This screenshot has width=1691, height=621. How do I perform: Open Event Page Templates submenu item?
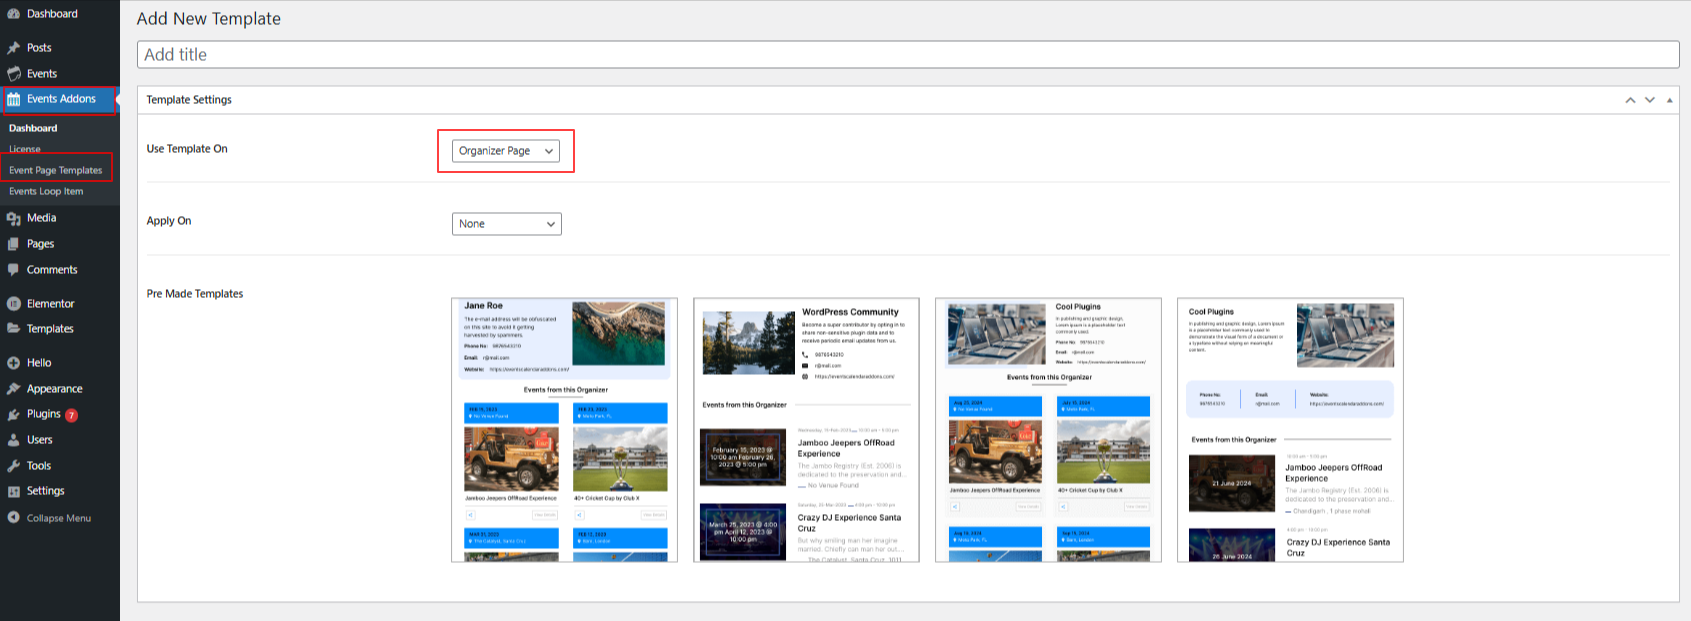[x=56, y=170]
